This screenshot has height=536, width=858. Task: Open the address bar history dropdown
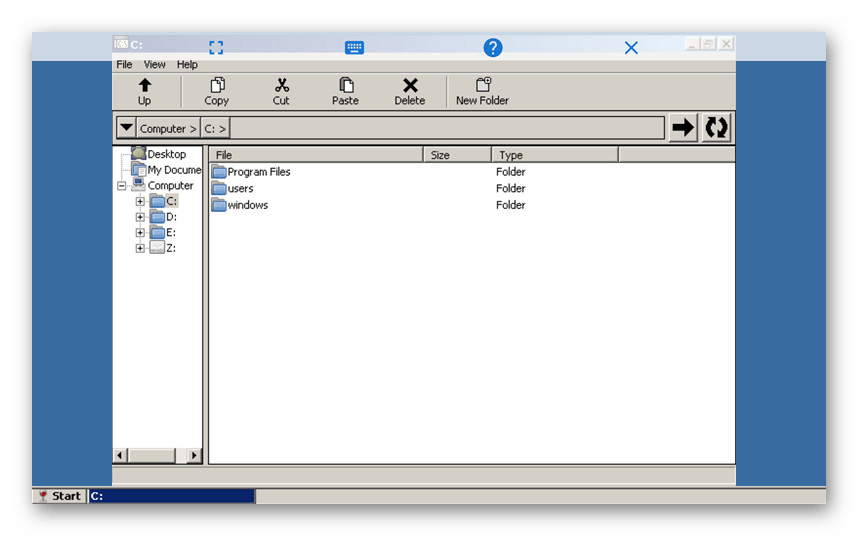click(126, 128)
